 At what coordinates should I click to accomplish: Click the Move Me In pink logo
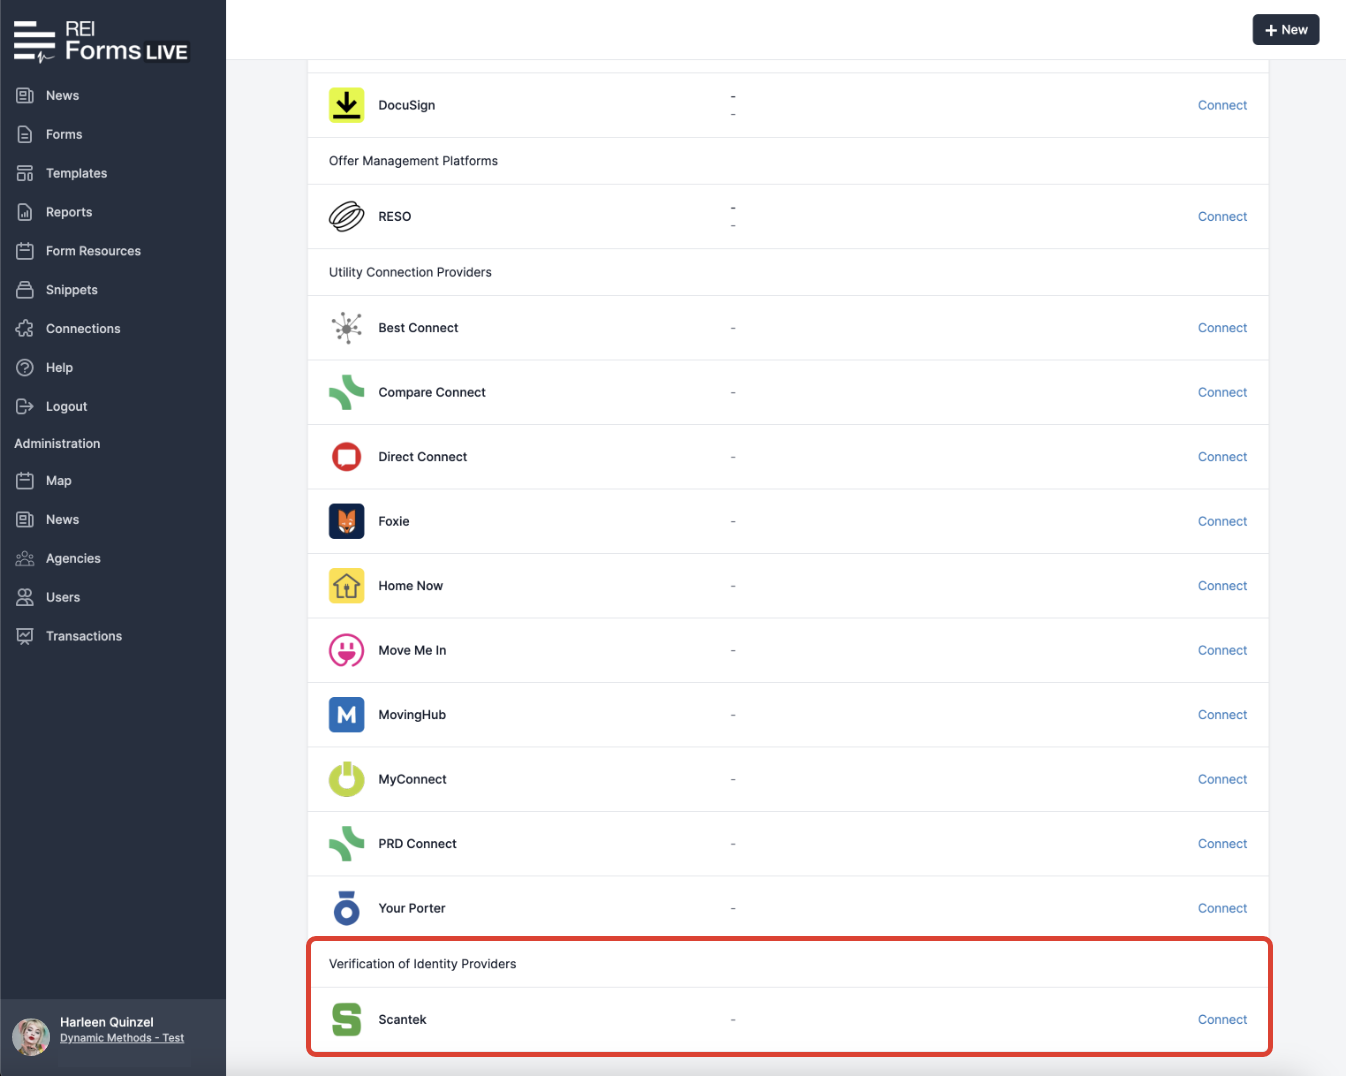(x=347, y=651)
